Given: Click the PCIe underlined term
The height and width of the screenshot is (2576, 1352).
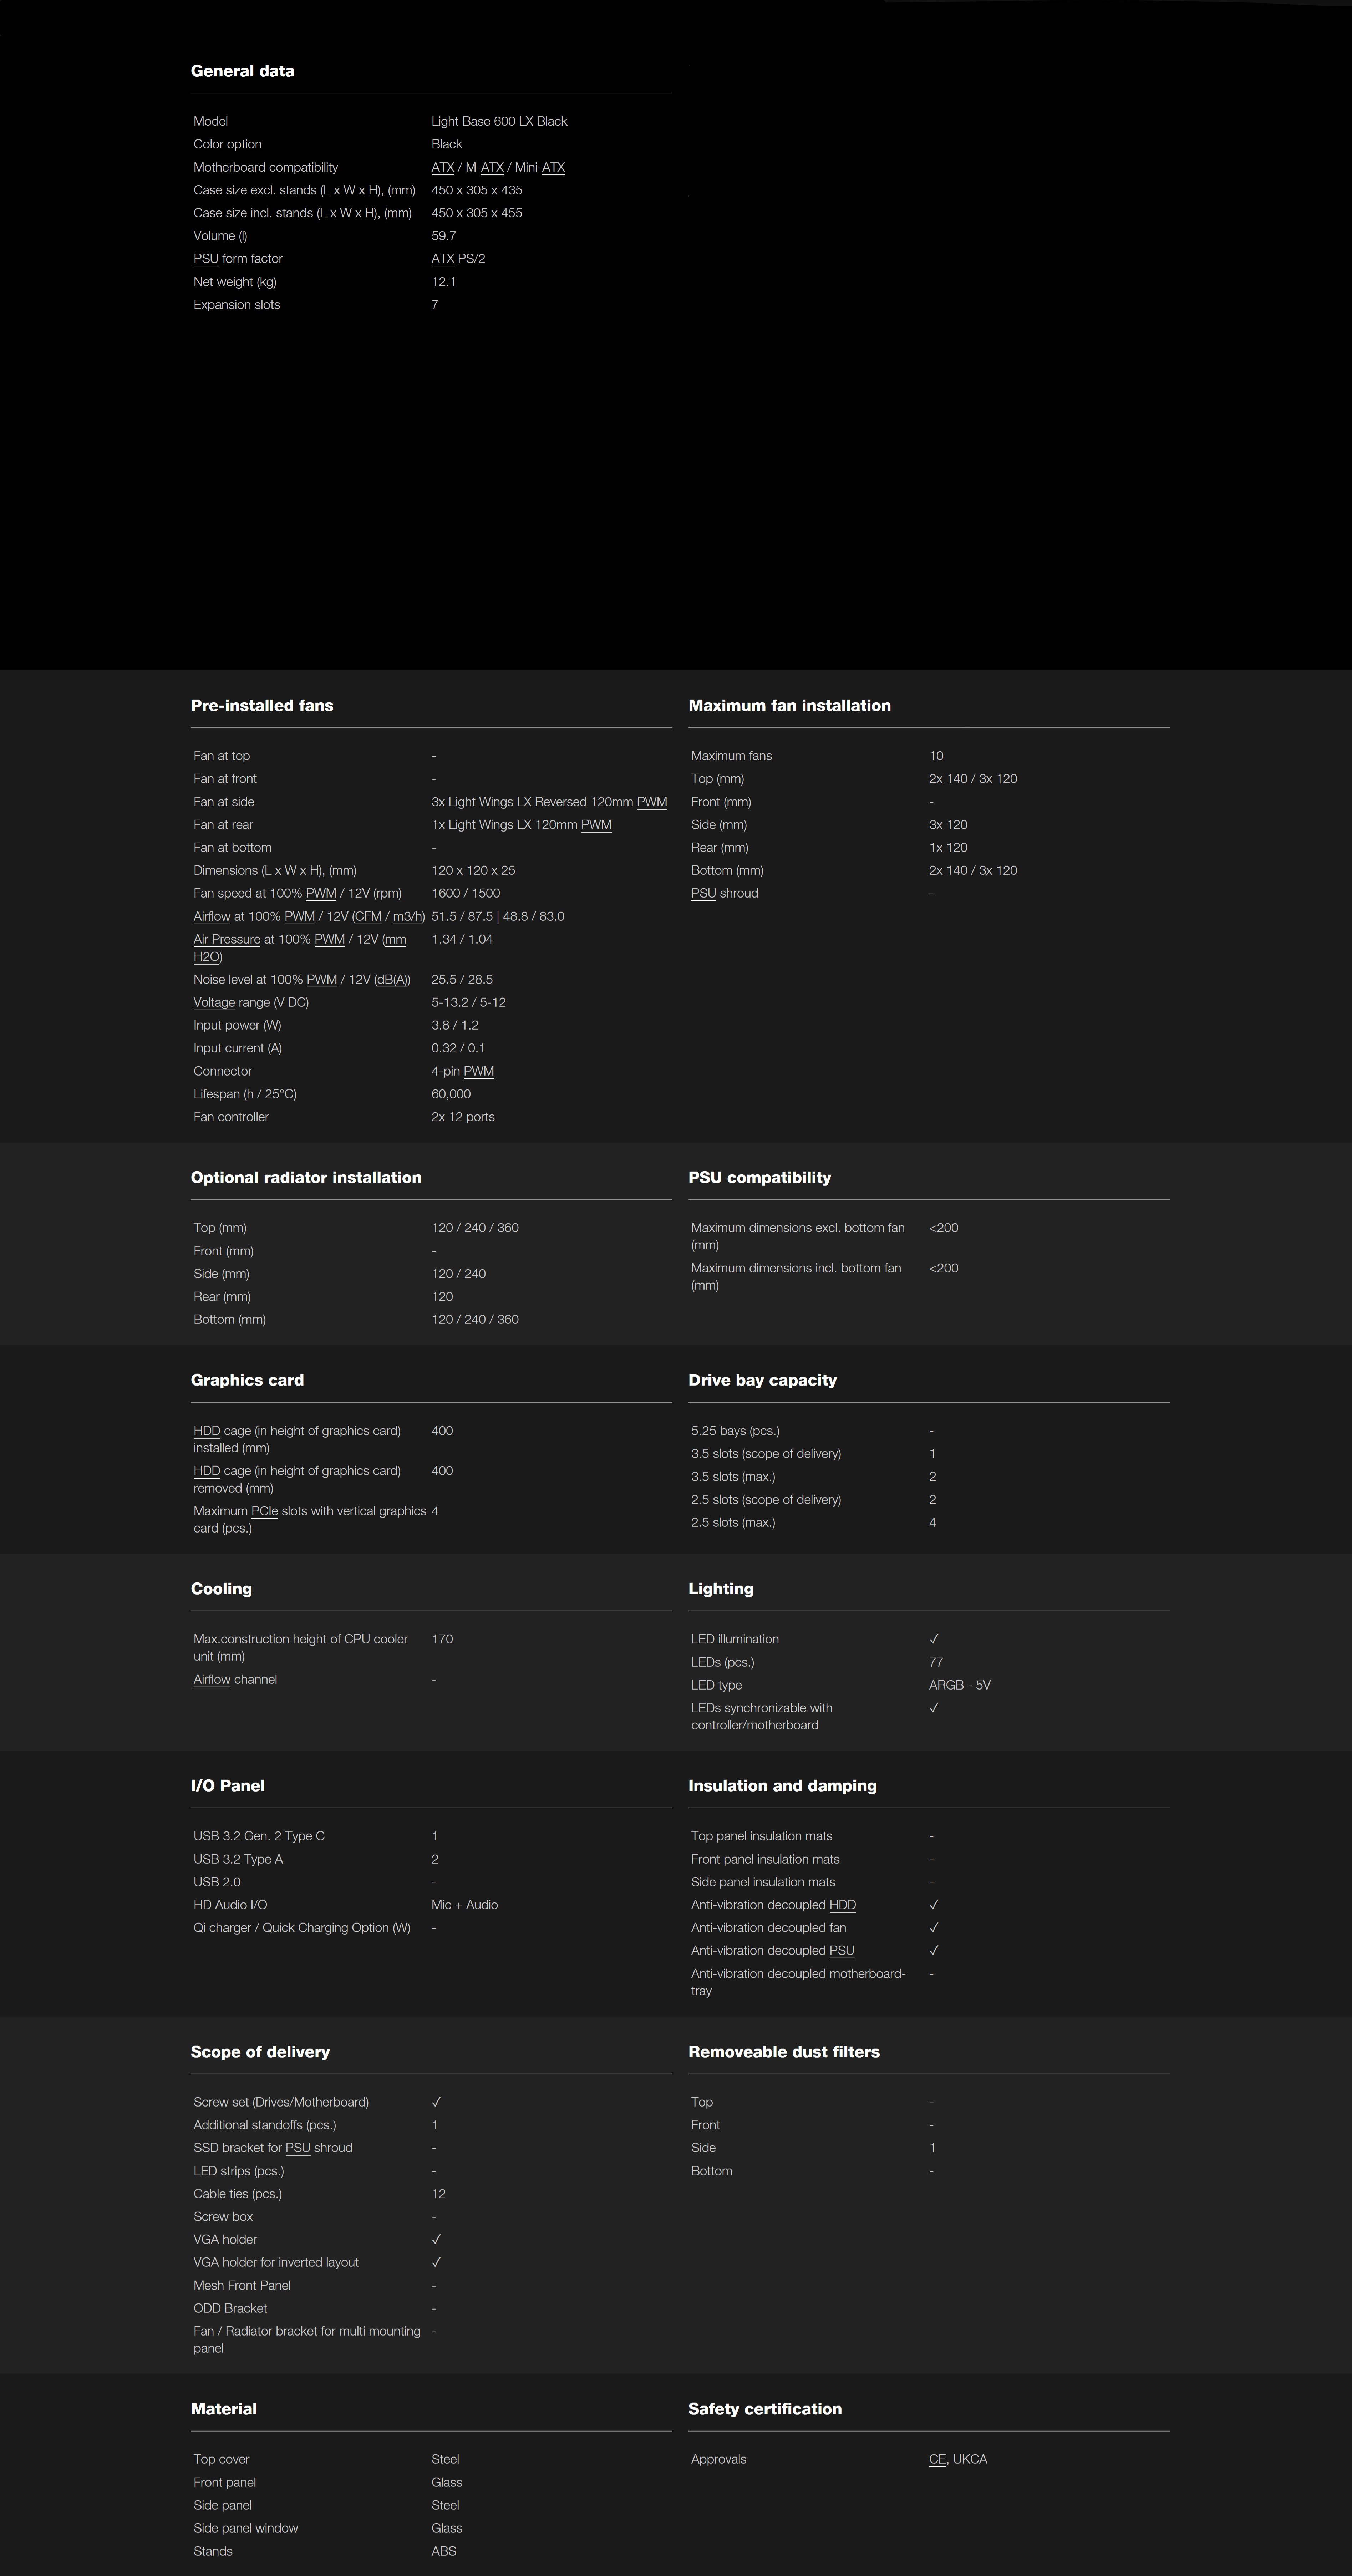Looking at the screenshot, I should click(x=265, y=1511).
